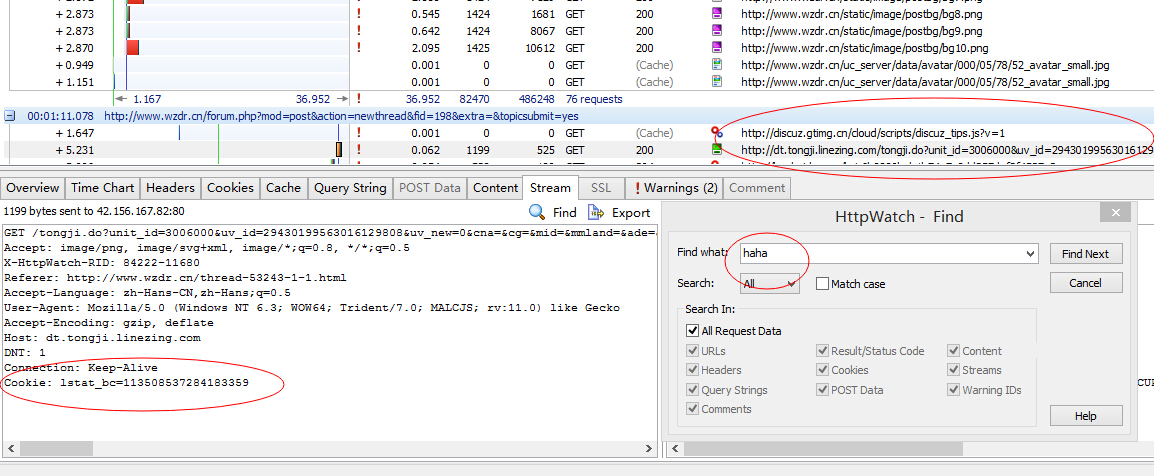Toggle the disabled URLs checkbox
This screenshot has height=476, width=1154.
(692, 351)
